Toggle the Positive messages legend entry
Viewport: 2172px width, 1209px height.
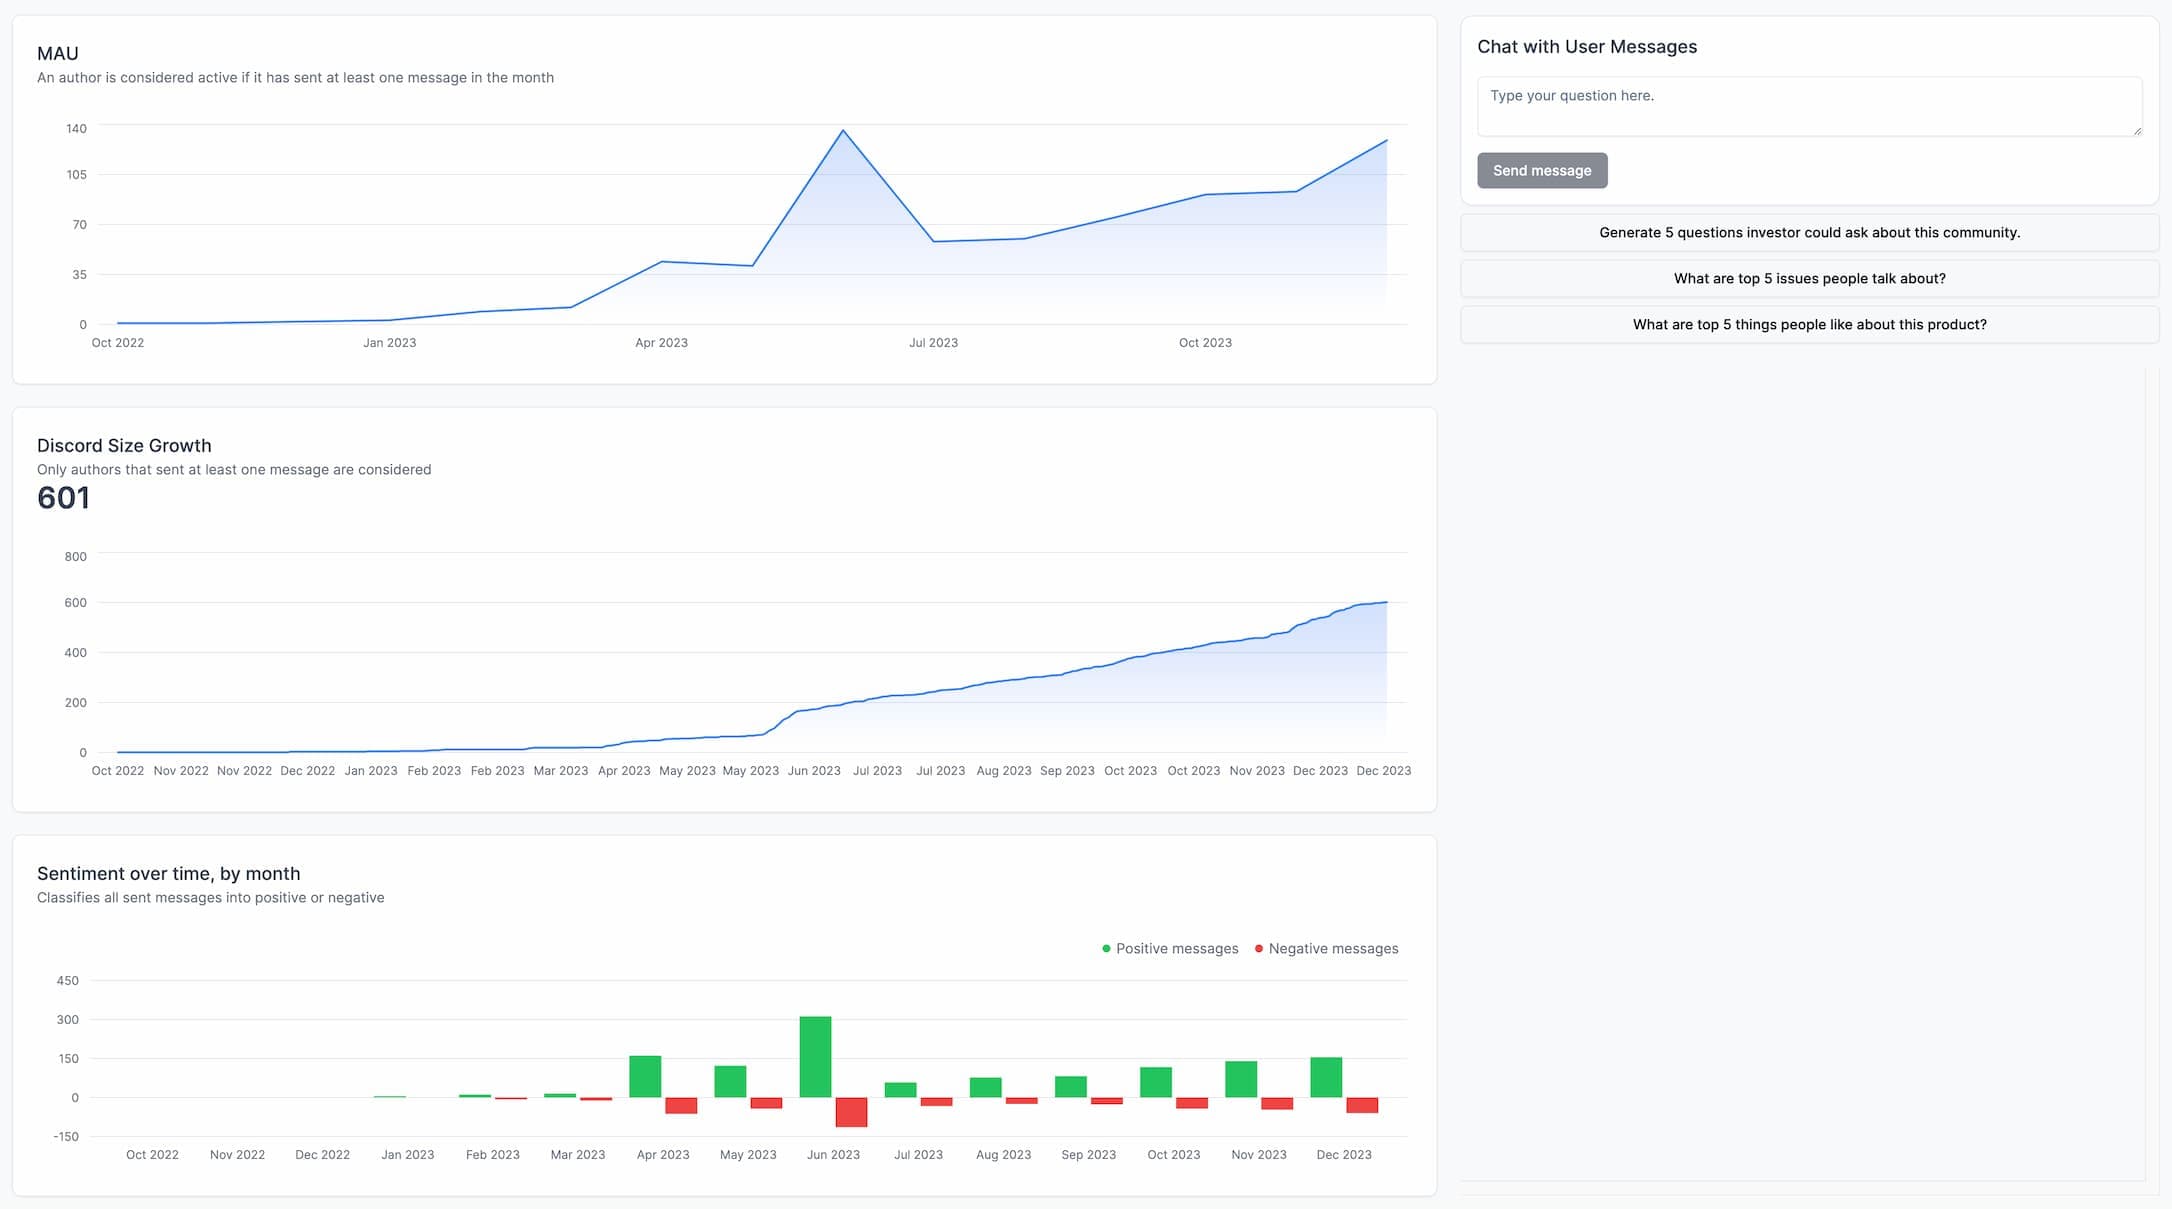[1176, 948]
